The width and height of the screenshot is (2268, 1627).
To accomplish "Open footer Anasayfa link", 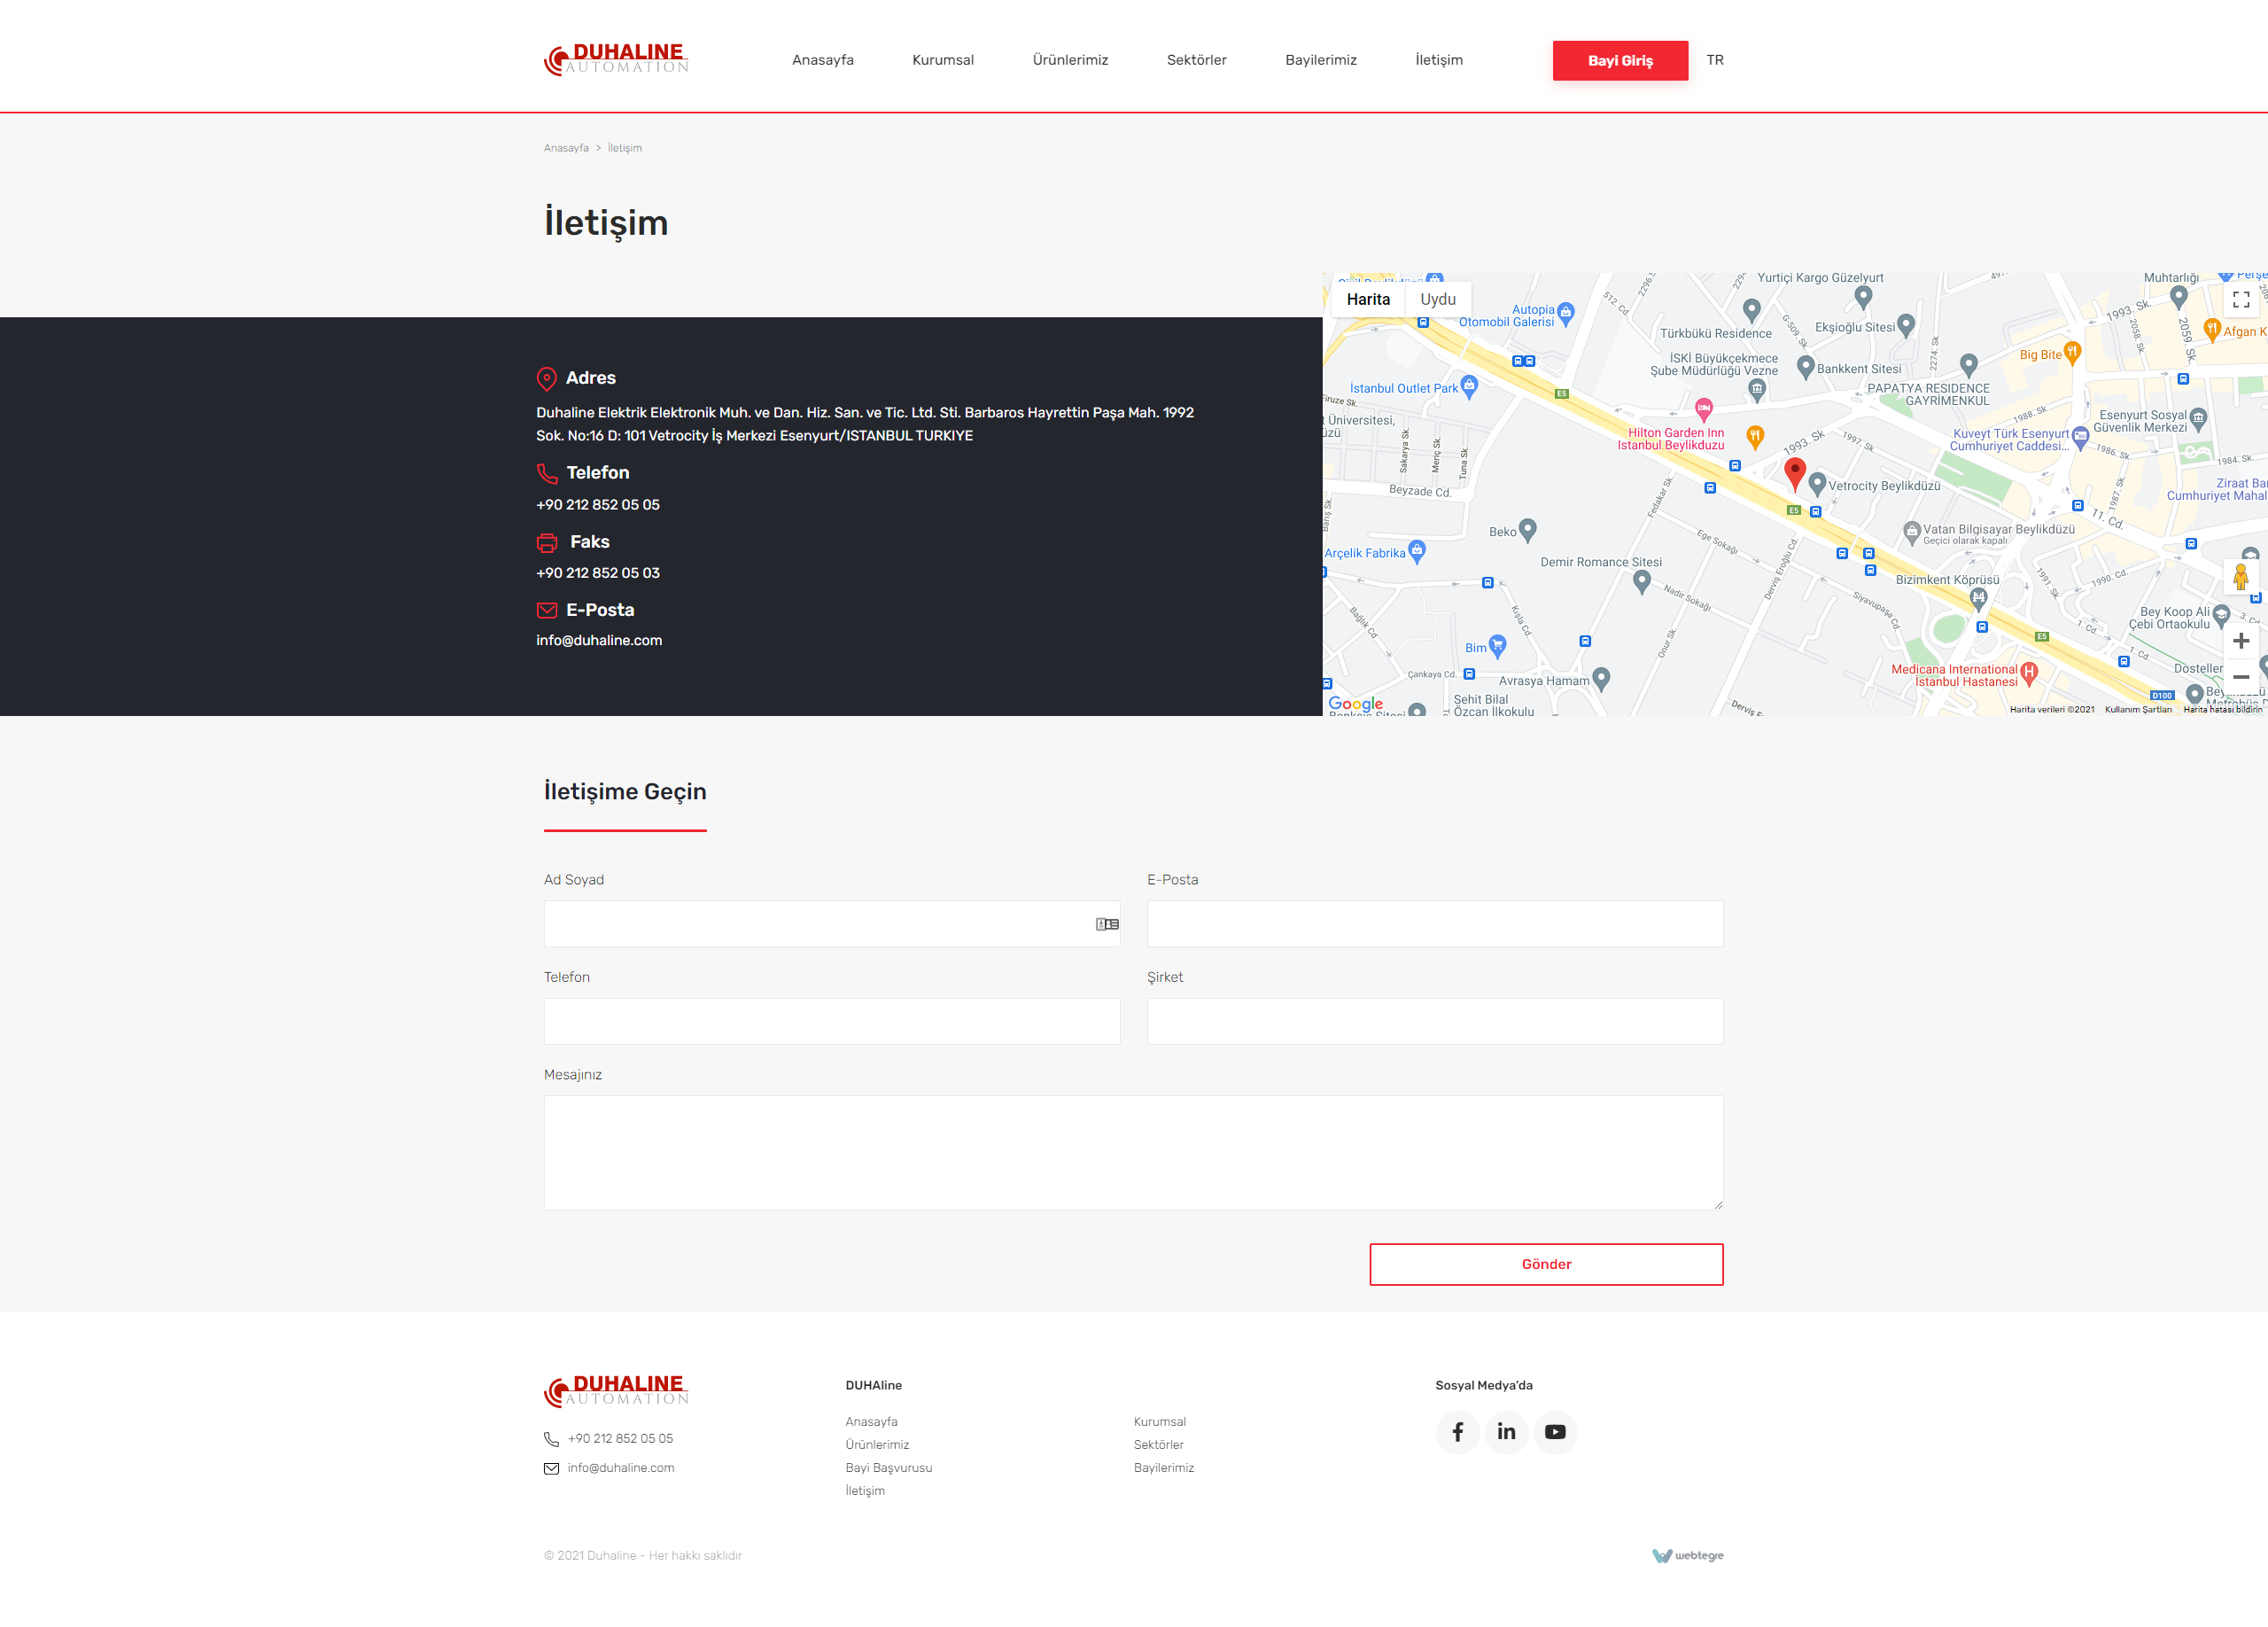I will coord(871,1421).
